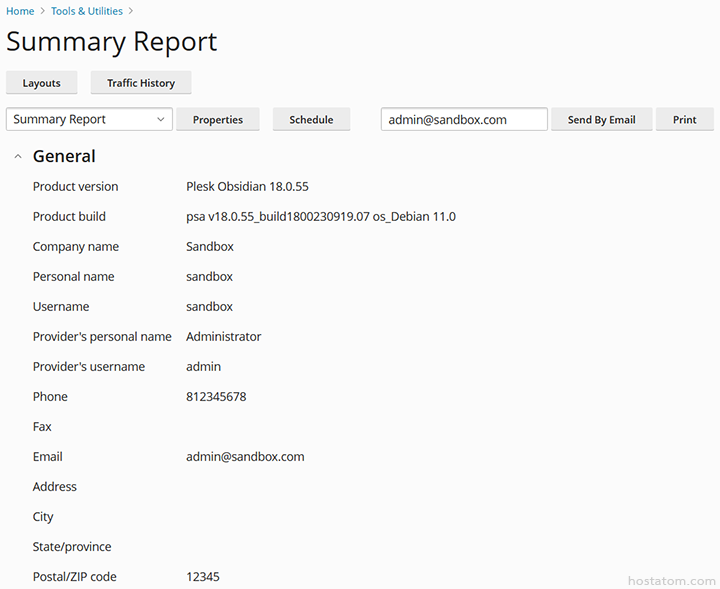Image resolution: width=720 pixels, height=589 pixels.
Task: Print the summary report
Action: coord(684,119)
